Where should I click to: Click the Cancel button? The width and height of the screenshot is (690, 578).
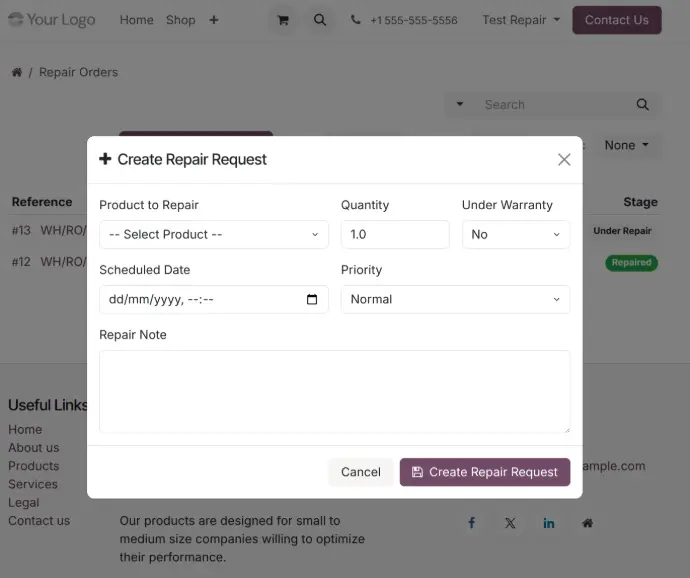[x=360, y=472]
